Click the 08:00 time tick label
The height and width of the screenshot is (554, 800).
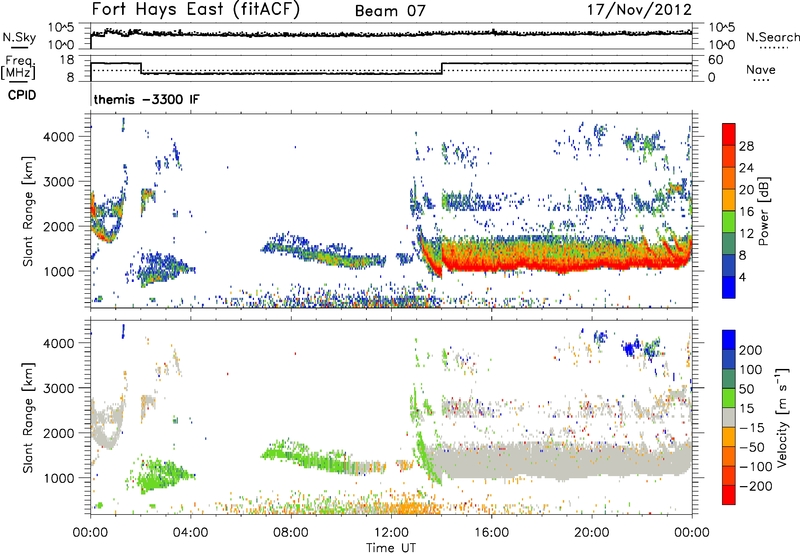(x=290, y=533)
